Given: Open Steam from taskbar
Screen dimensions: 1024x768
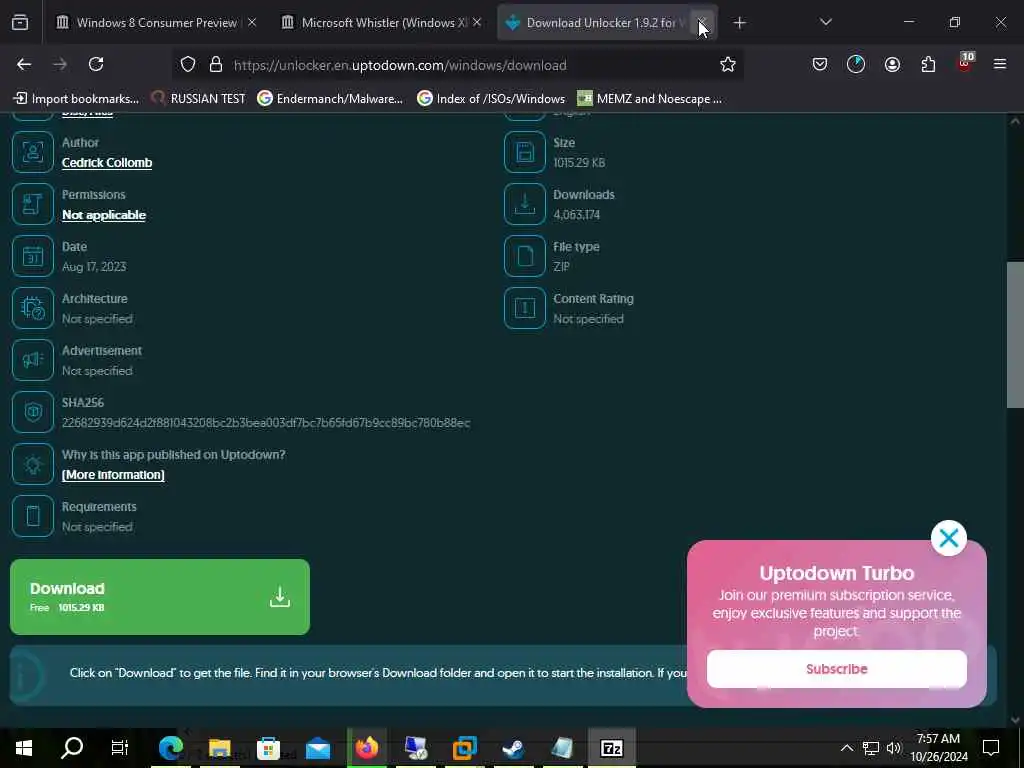Looking at the screenshot, I should coord(513,748).
